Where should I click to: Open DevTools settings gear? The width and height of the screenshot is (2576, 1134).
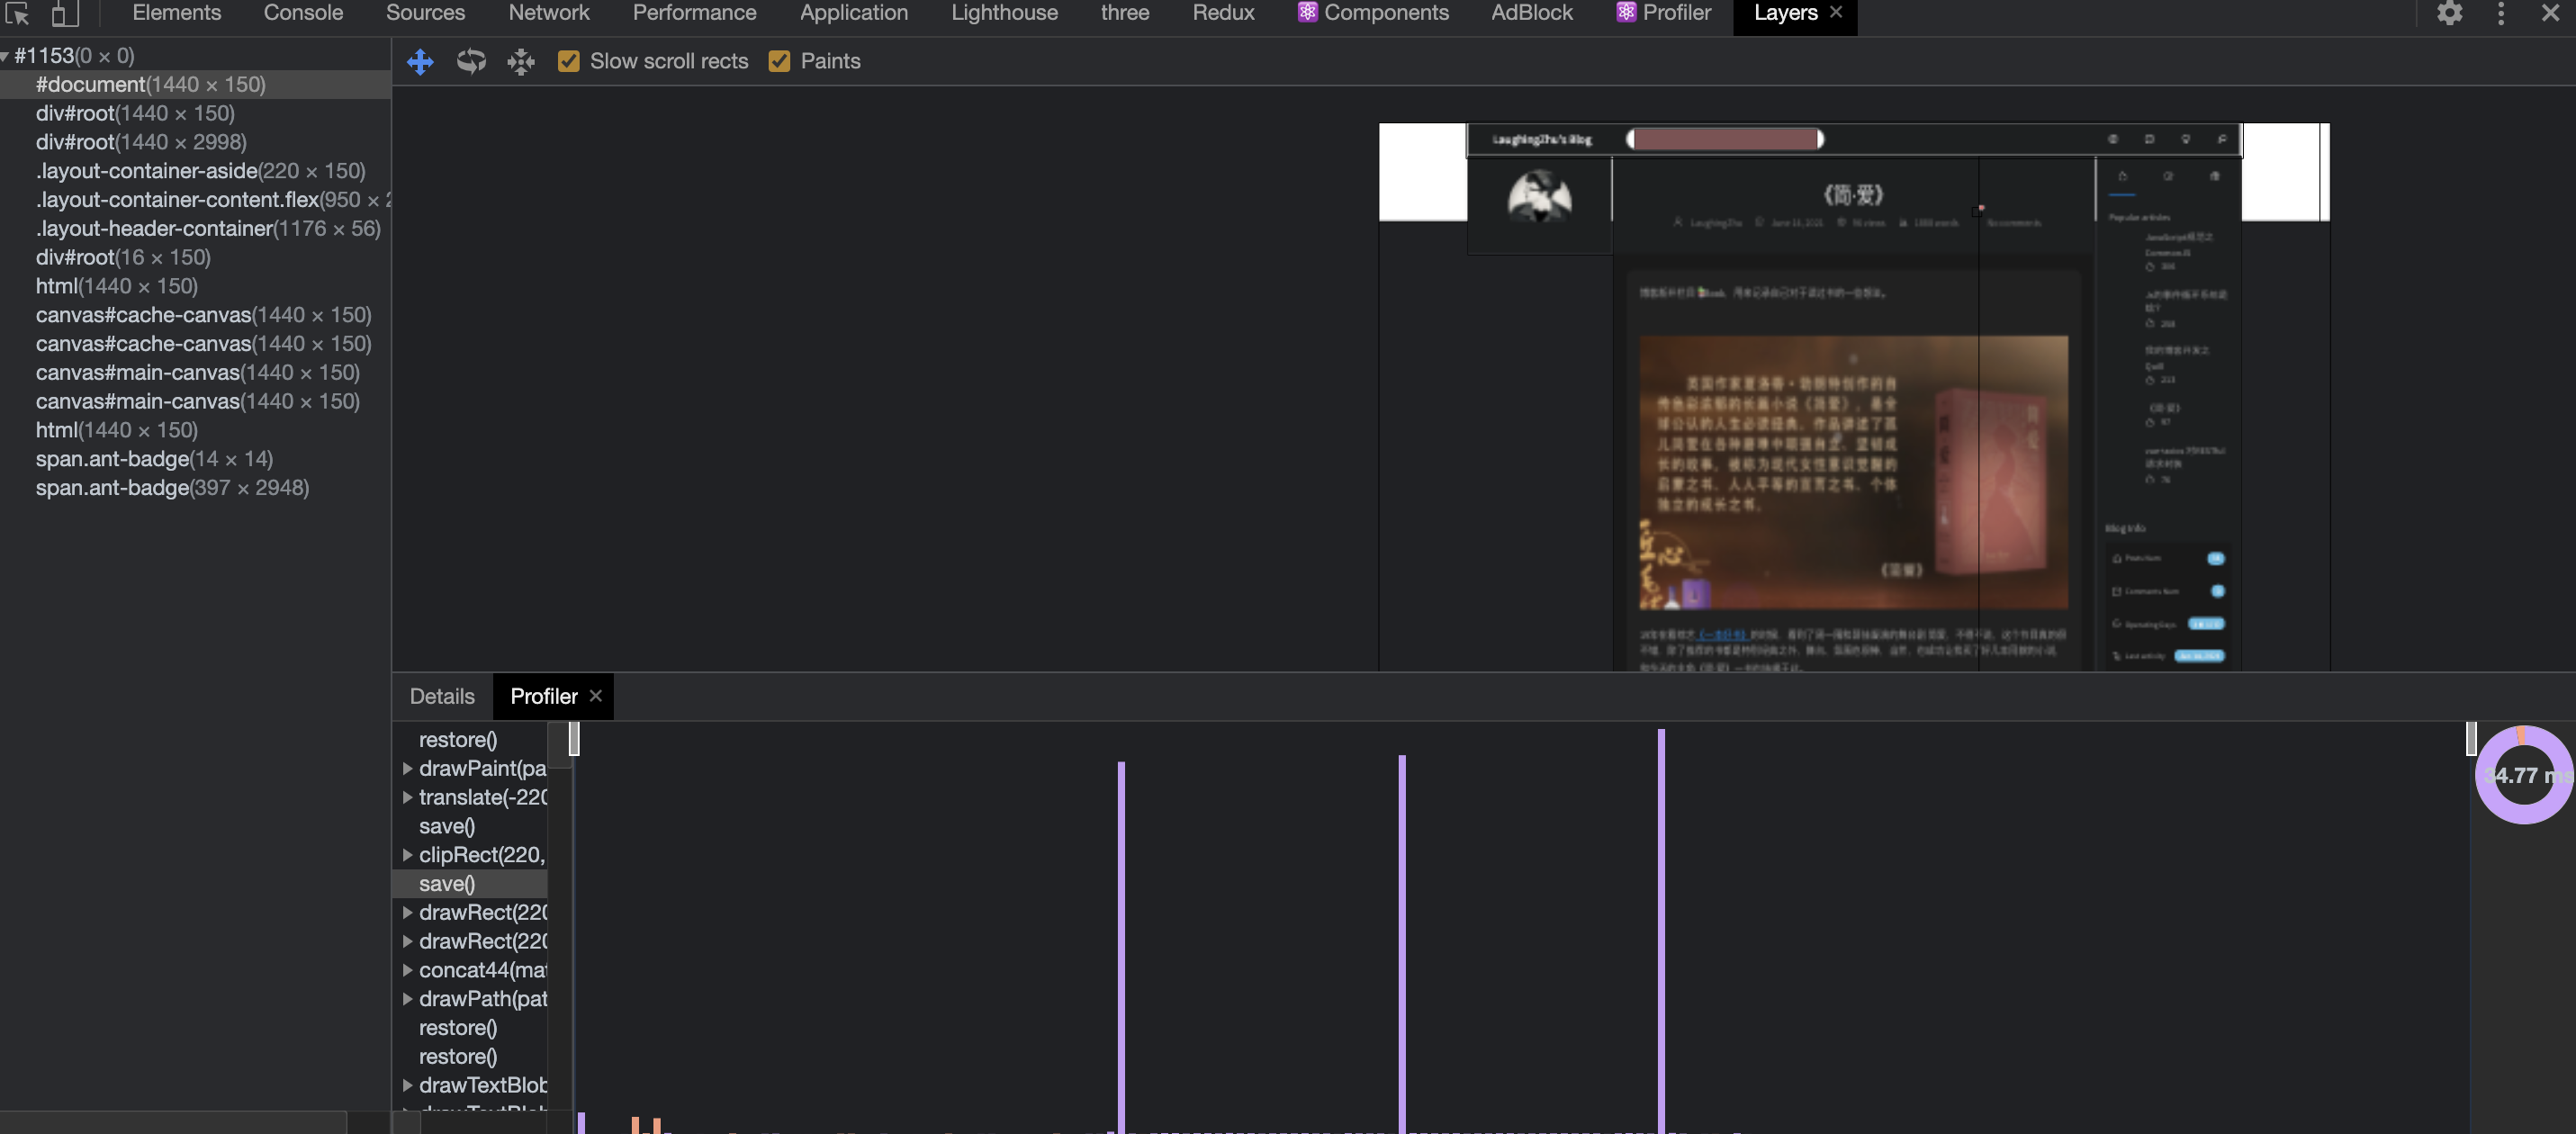click(x=2449, y=13)
